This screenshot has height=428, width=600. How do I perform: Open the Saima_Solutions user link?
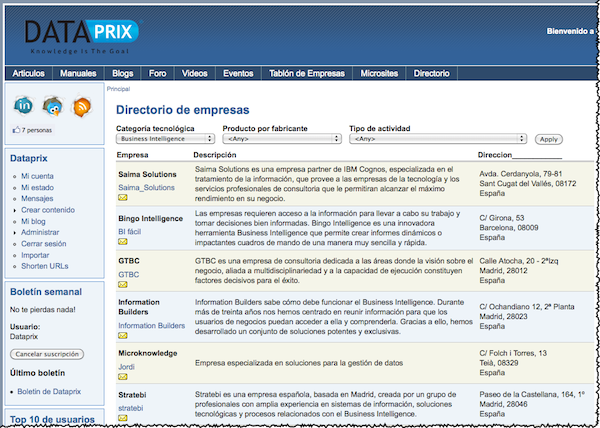point(146,188)
